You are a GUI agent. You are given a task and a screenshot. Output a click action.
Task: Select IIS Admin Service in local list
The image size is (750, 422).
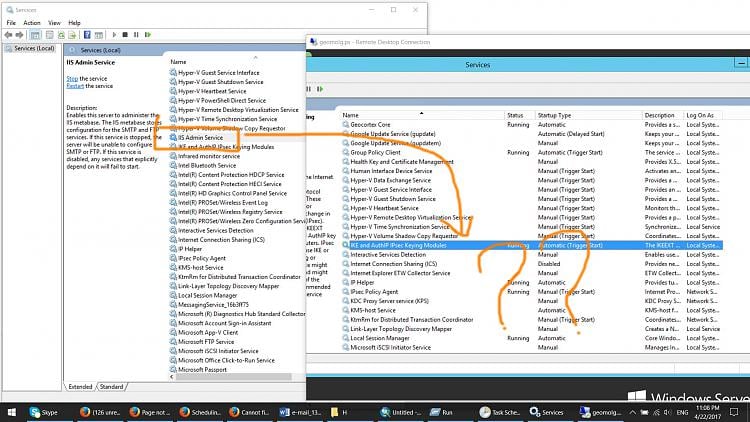(200, 138)
